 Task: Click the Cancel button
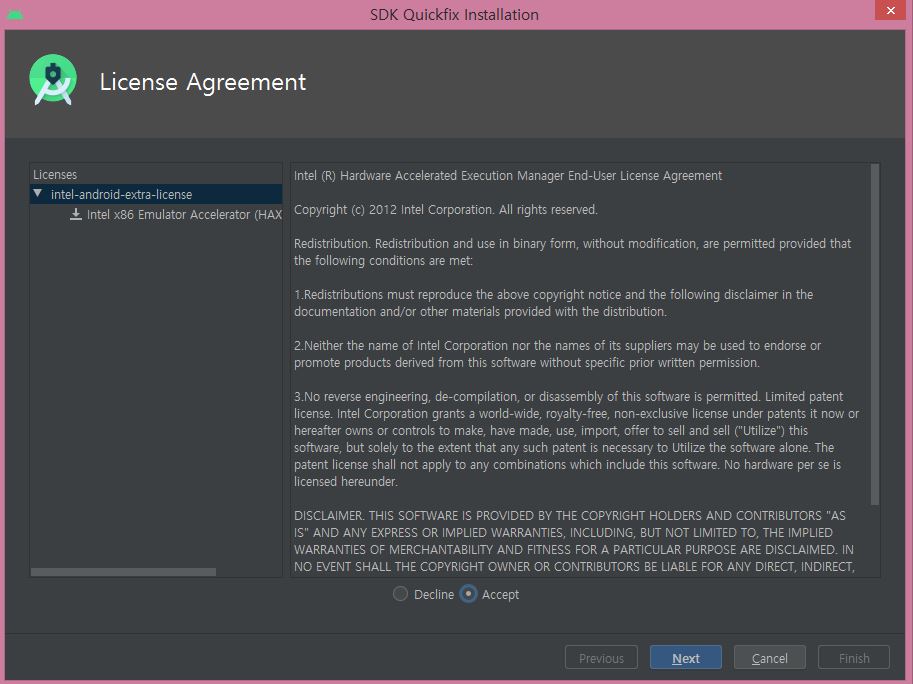pyautogui.click(x=770, y=658)
